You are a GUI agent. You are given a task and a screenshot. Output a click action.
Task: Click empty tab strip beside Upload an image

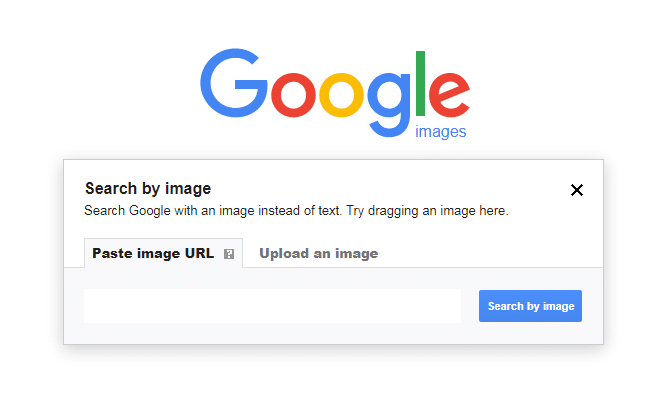[490, 253]
